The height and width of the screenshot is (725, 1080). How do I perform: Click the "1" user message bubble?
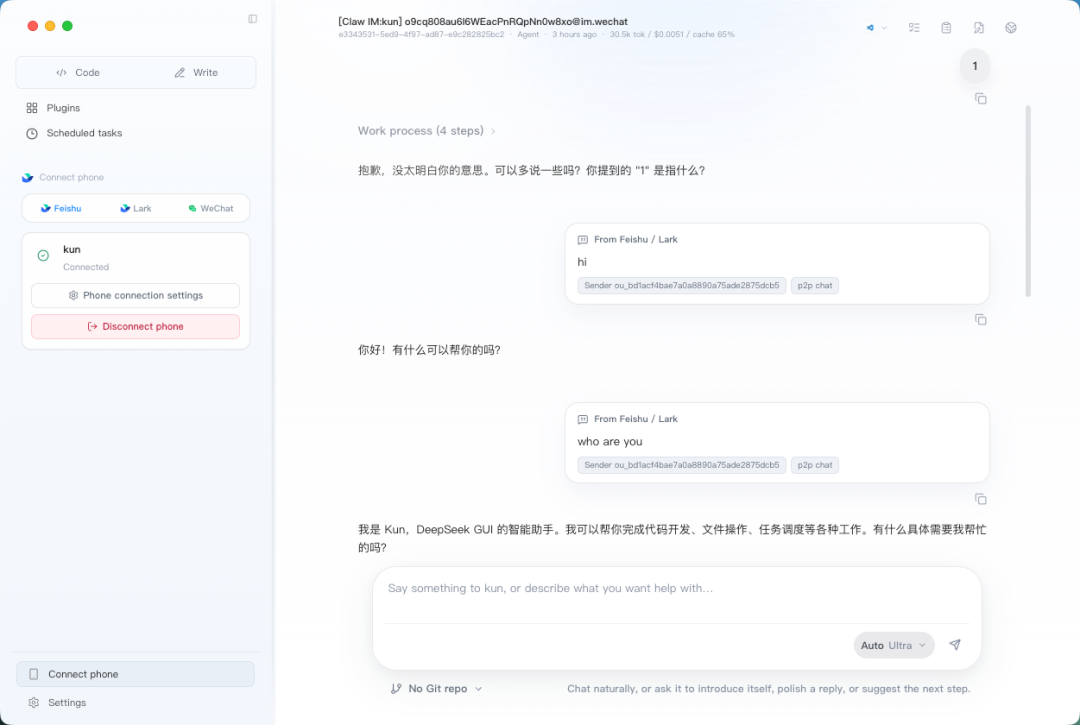tap(975, 66)
